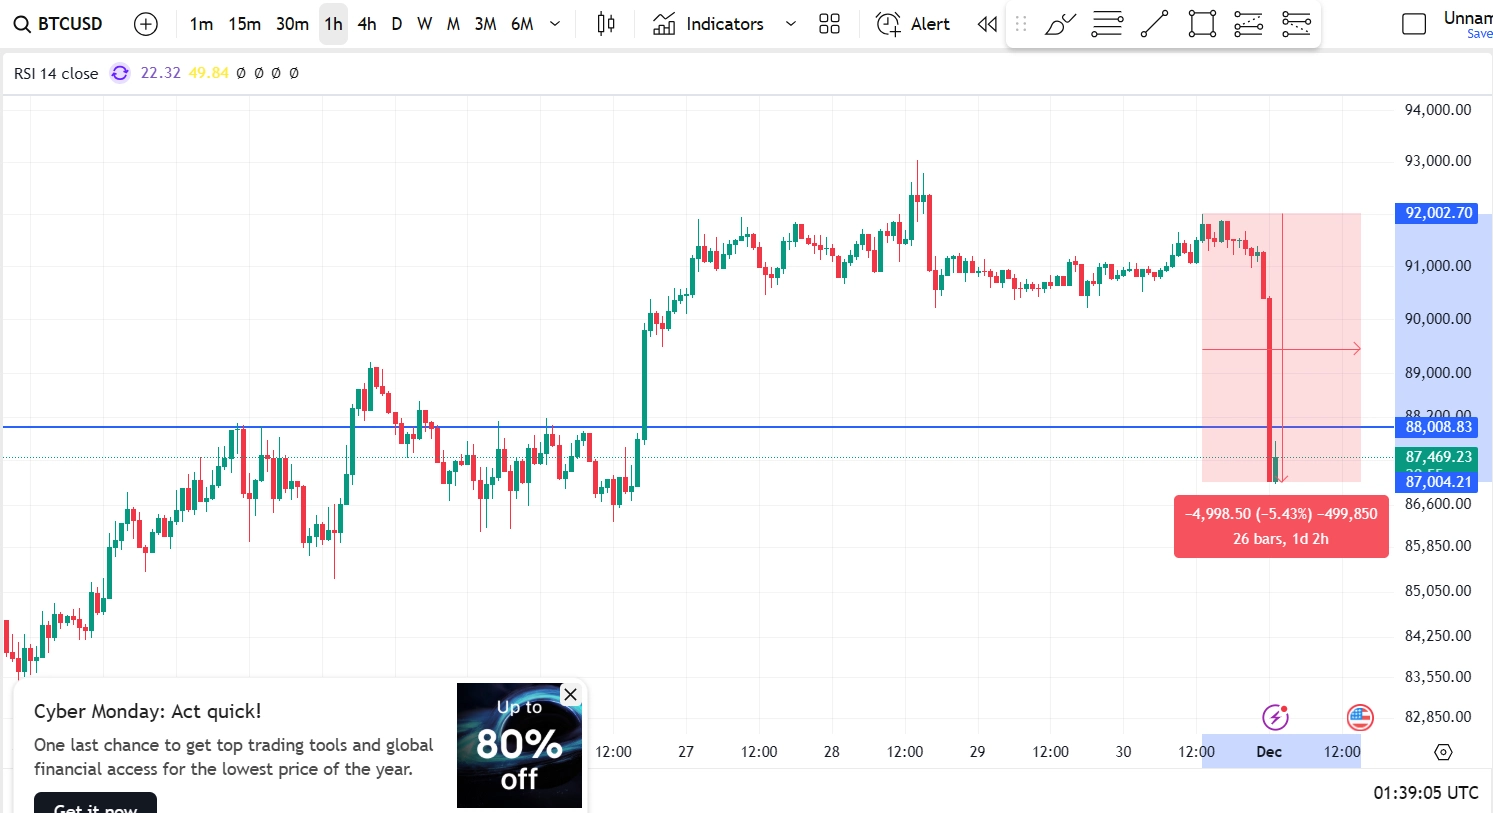Click the 01:39:05 UTC timezone display
Image resolution: width=1493 pixels, height=813 pixels.
click(1424, 792)
